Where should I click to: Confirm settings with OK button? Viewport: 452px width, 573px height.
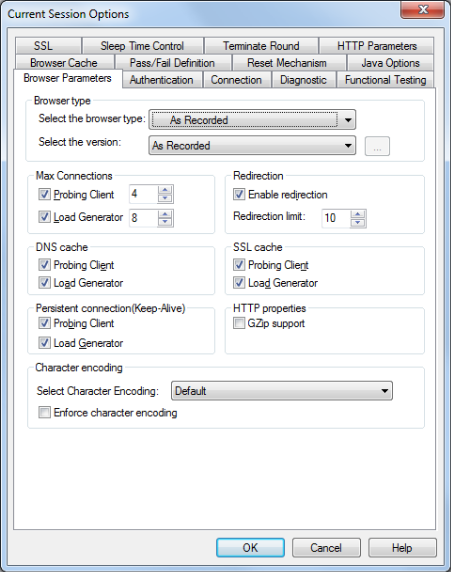pyautogui.click(x=250, y=547)
